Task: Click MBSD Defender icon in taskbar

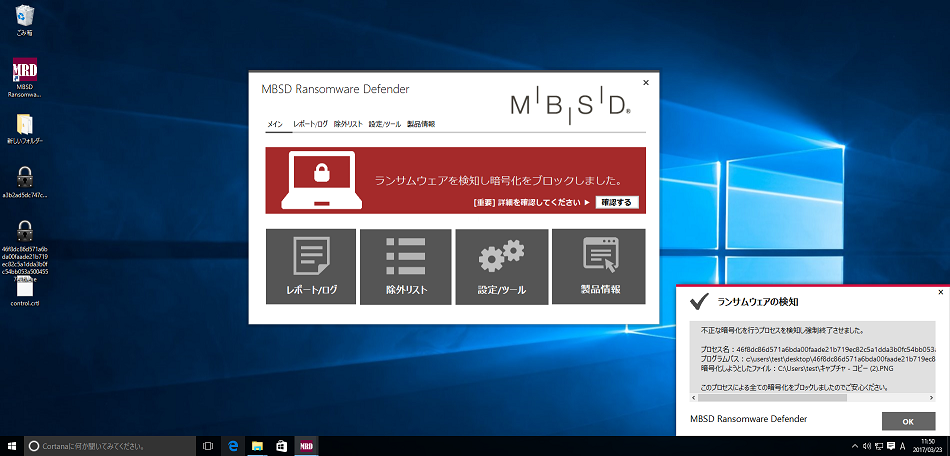Action: (x=308, y=445)
